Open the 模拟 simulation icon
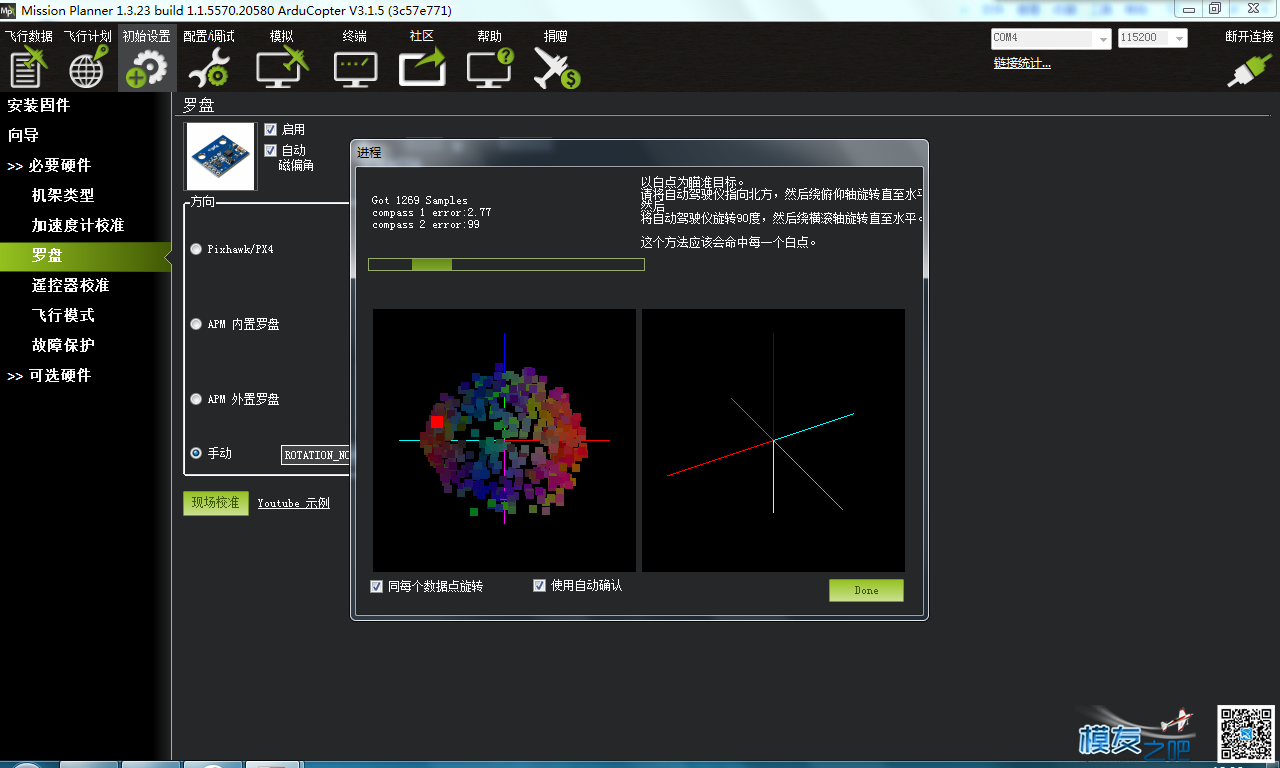This screenshot has height=768, width=1280. tap(281, 58)
